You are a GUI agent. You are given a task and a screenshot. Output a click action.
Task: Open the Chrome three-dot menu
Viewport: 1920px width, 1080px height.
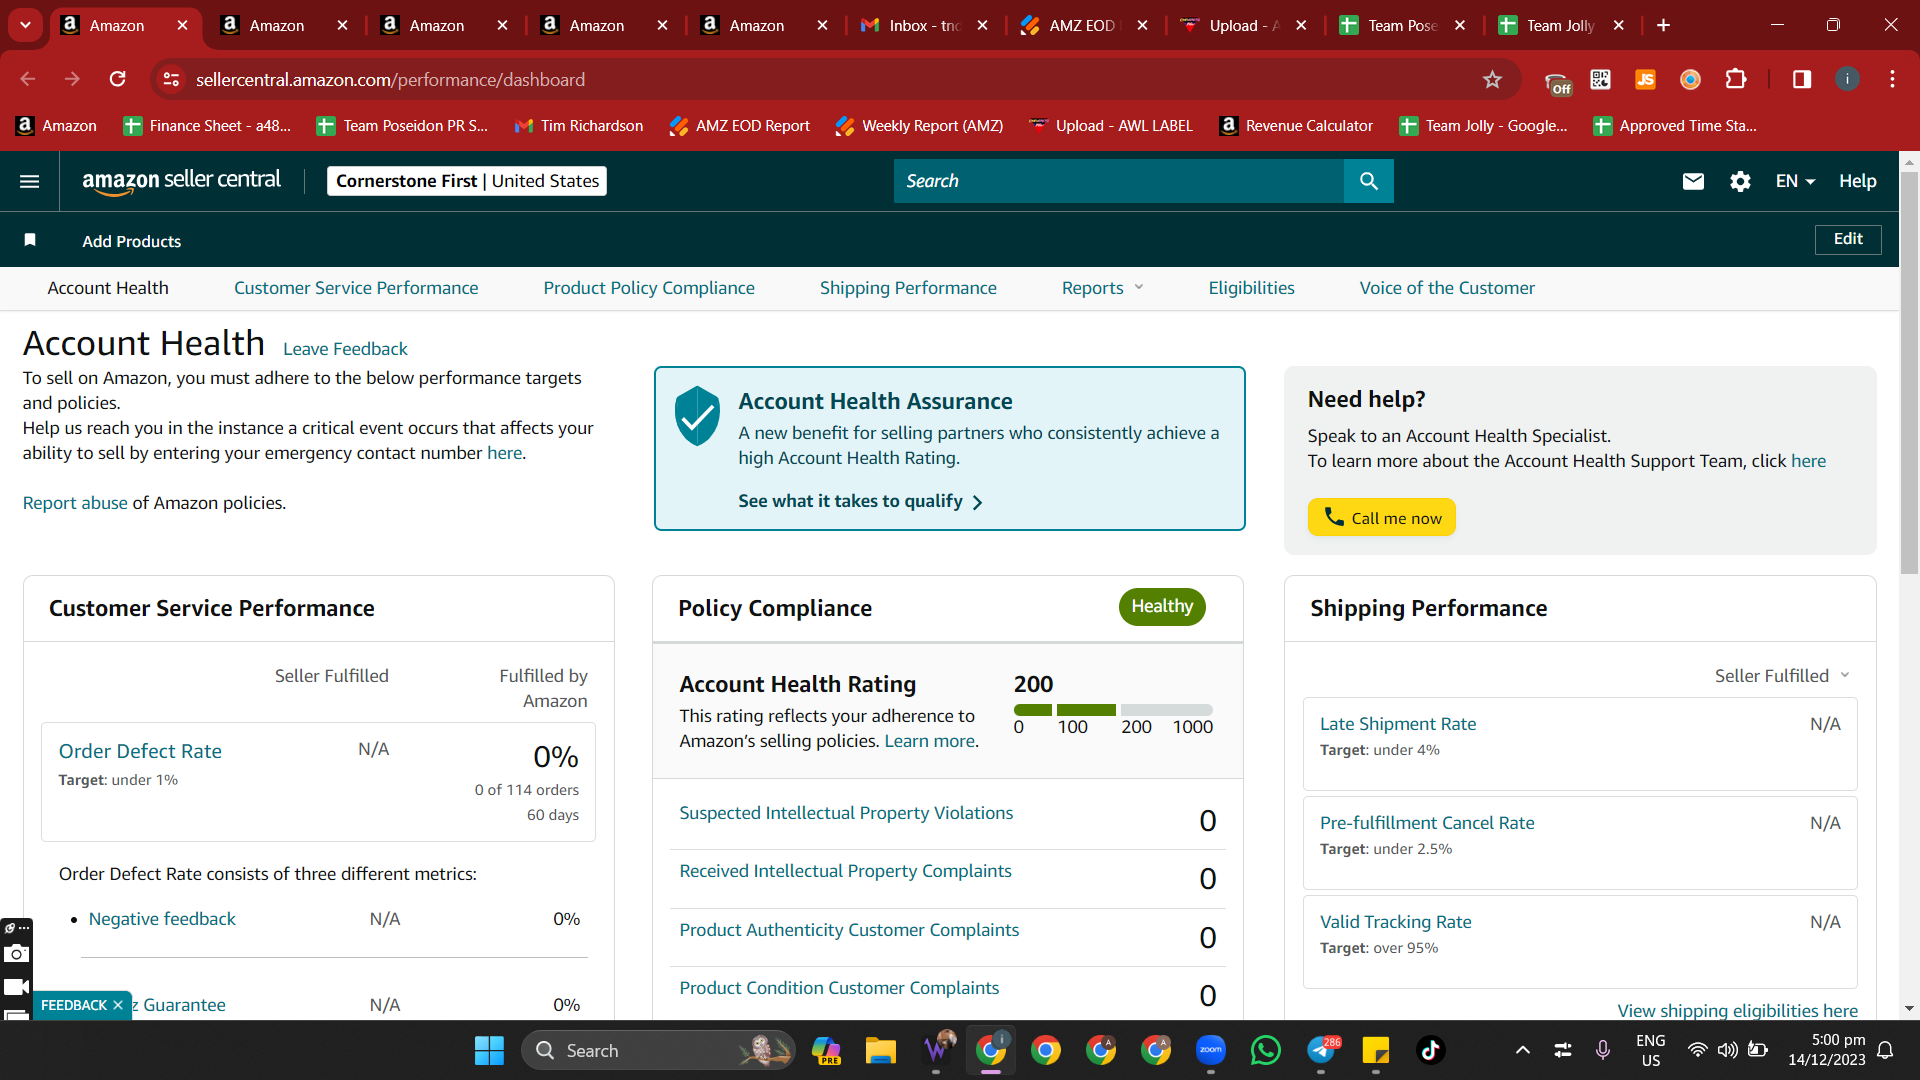point(1892,79)
